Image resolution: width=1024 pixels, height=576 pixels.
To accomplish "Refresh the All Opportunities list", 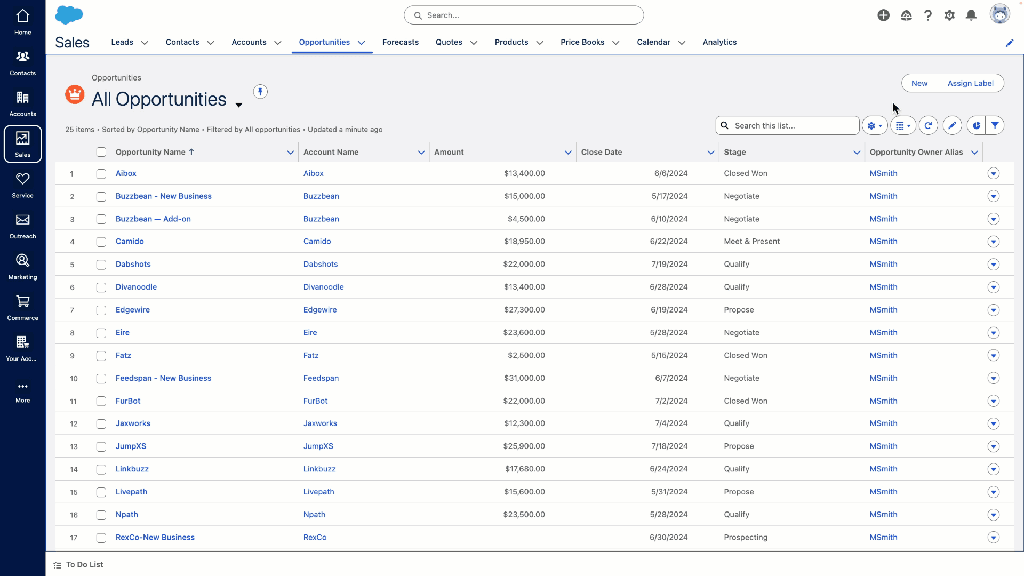I will coord(928,125).
